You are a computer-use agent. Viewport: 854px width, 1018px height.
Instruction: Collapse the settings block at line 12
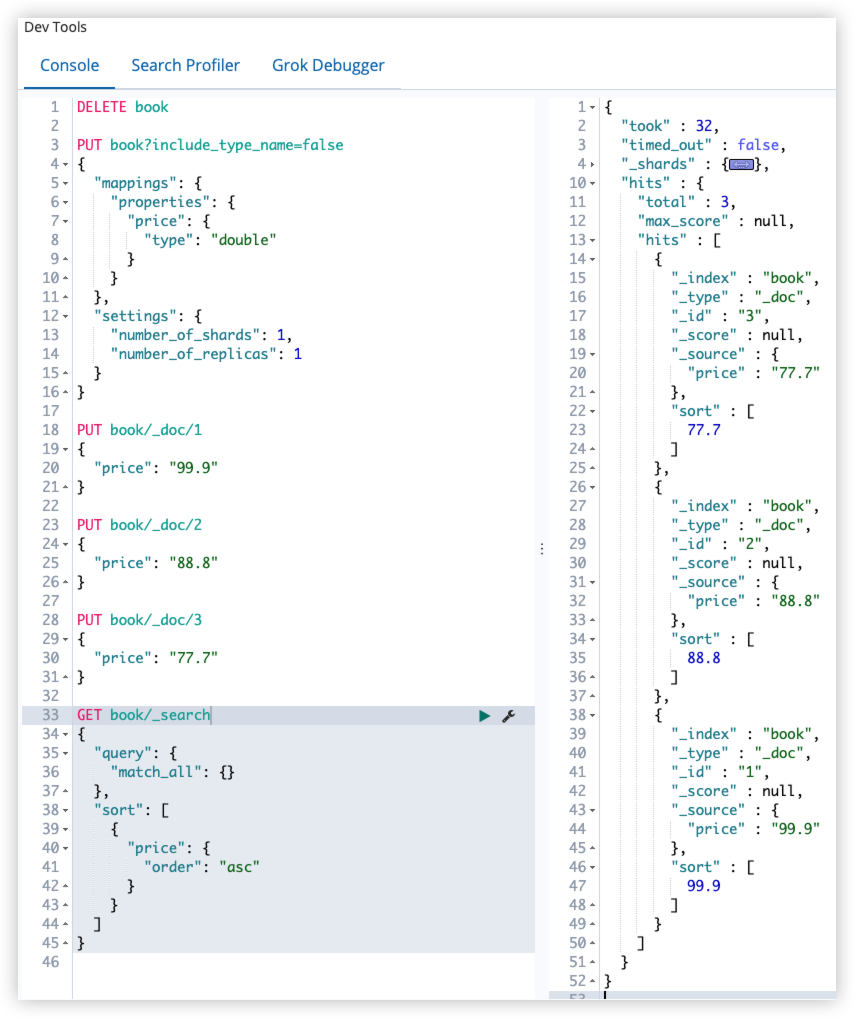[66, 316]
